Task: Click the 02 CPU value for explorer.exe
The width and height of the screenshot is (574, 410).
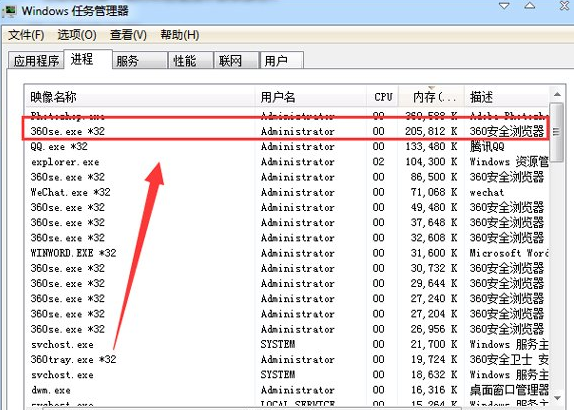Action: tap(379, 162)
